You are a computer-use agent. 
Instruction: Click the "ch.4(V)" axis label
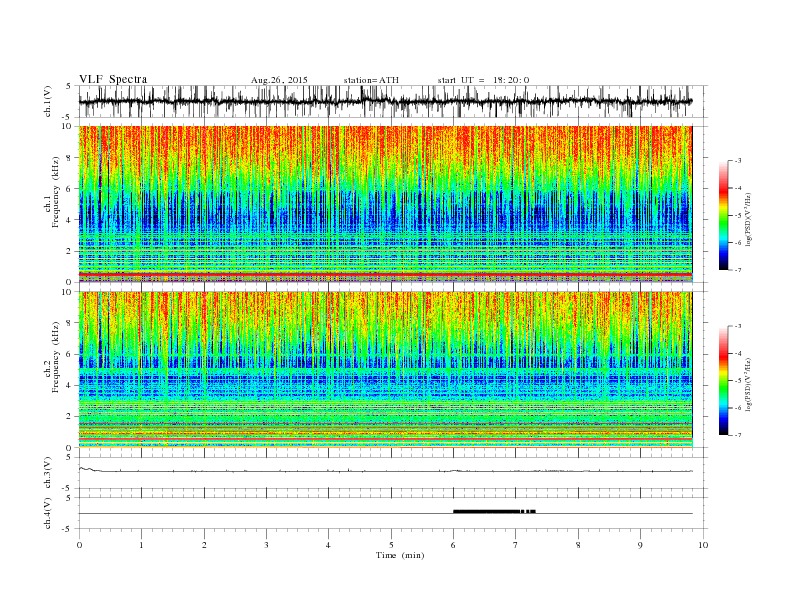pyautogui.click(x=48, y=513)
